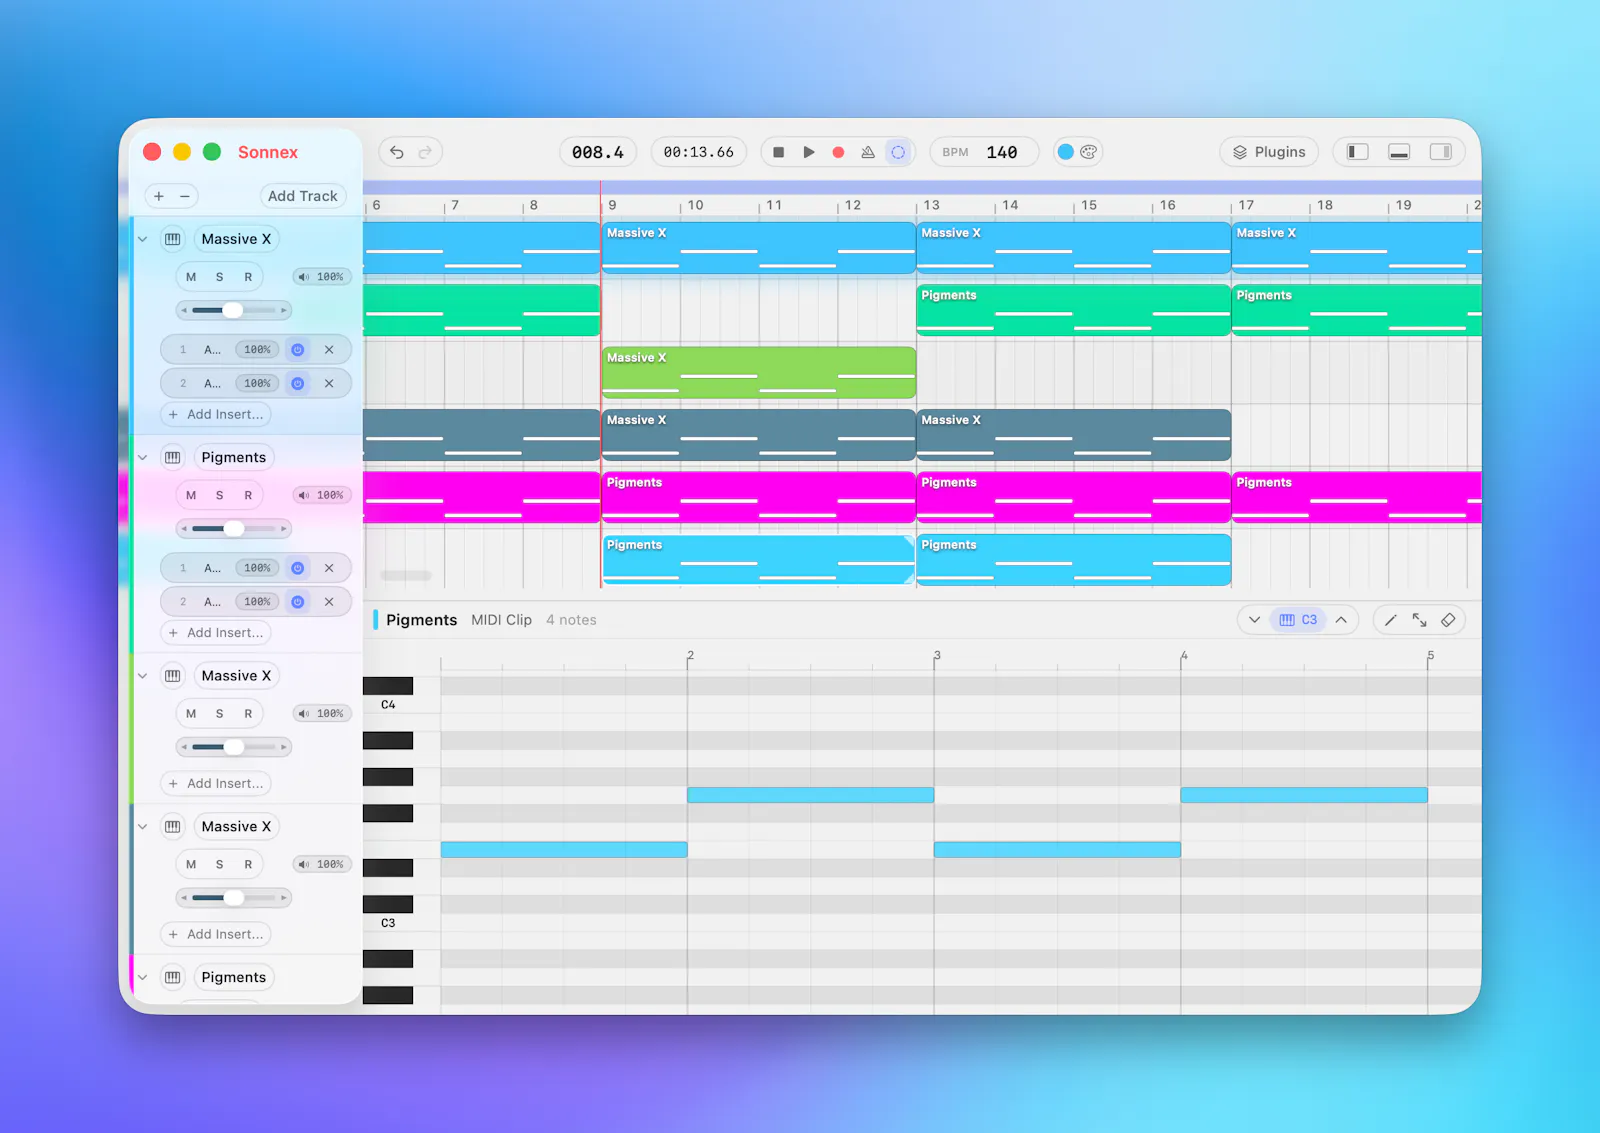Adjust pan slider of first Pigments track

pyautogui.click(x=234, y=528)
